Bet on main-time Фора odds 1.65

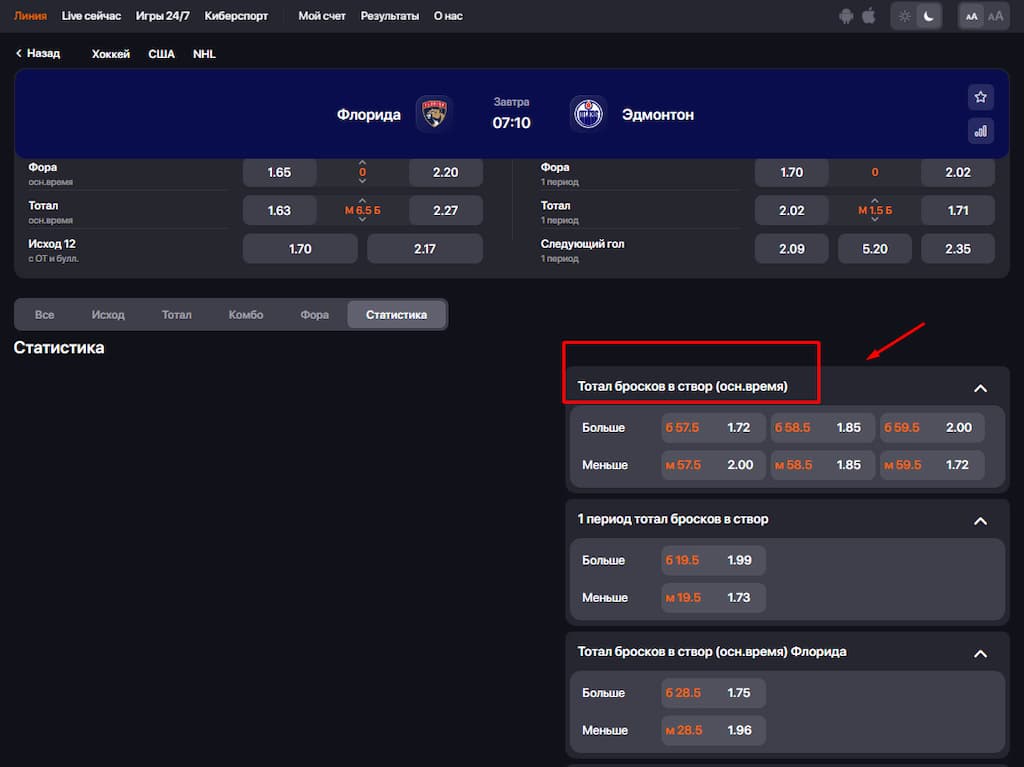coord(280,172)
